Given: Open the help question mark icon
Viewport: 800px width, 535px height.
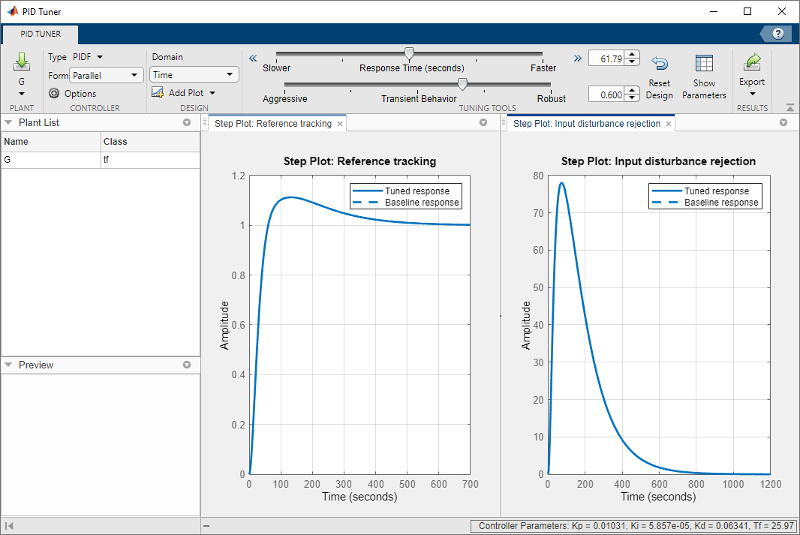Looking at the screenshot, I should point(778,33).
